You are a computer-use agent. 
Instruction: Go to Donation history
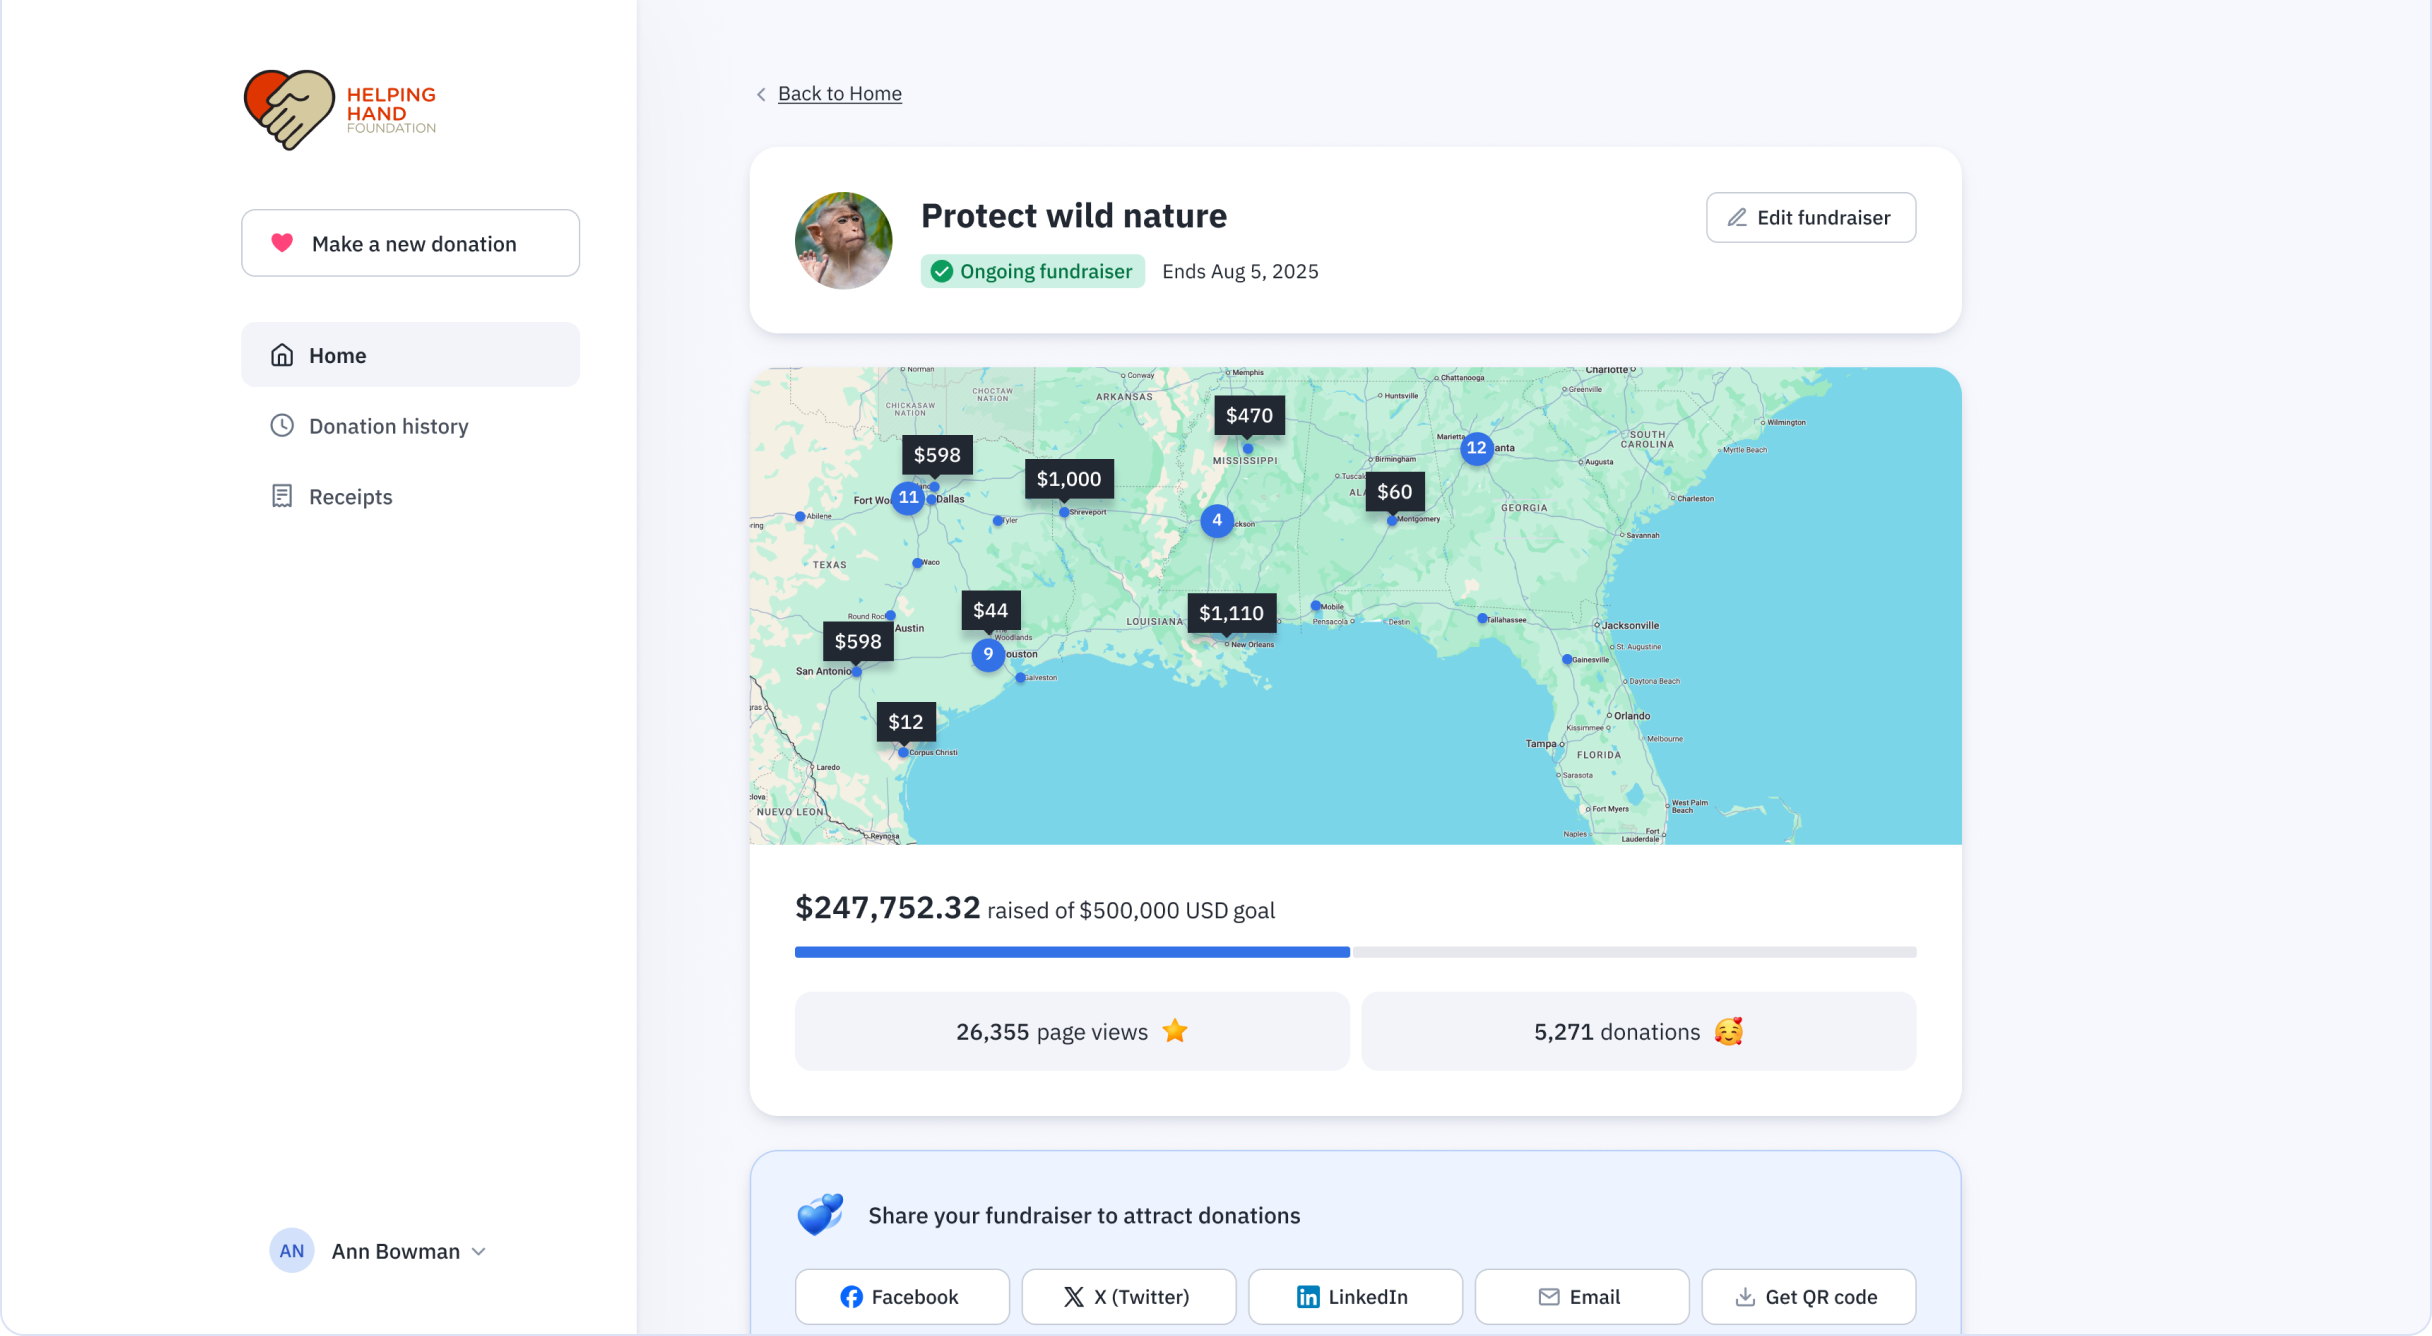[x=388, y=426]
